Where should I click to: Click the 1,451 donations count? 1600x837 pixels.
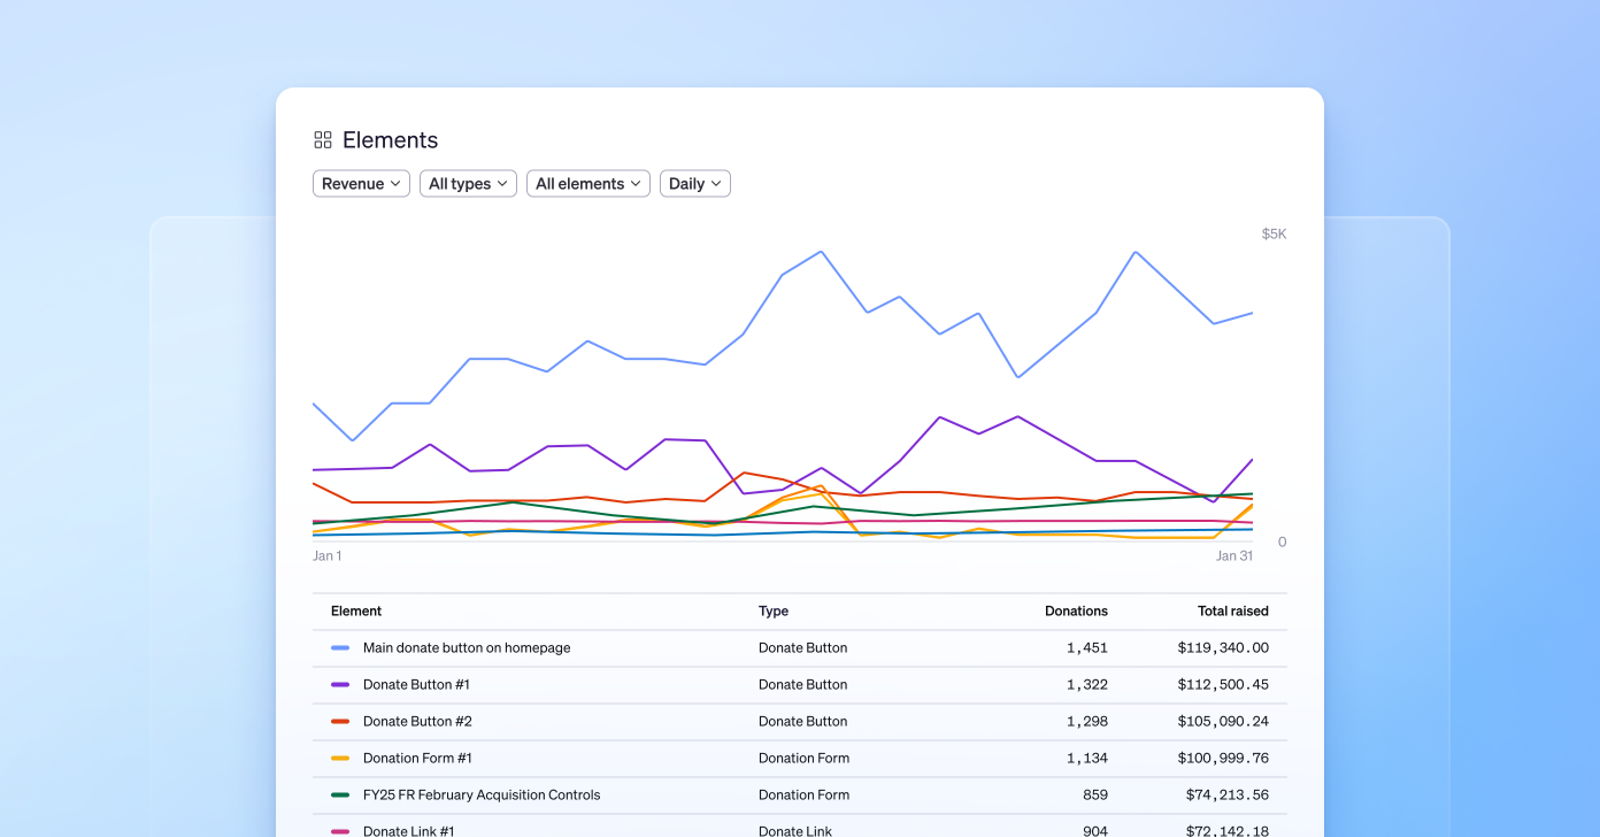tap(1087, 648)
